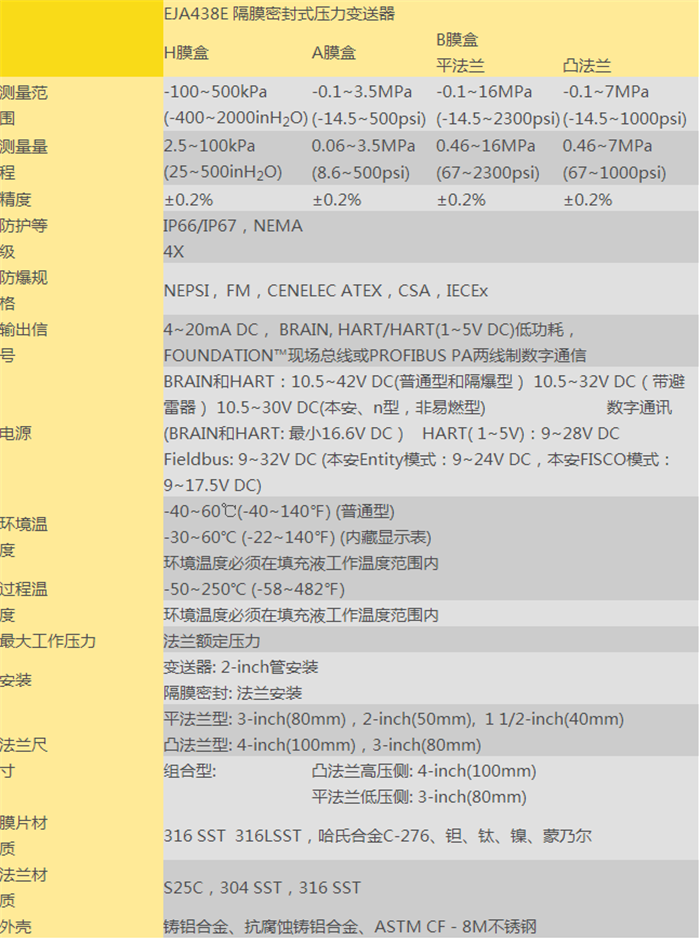Screen dimensions: 700x940
Task: Select the 外壳 row label
Action: click(x=16, y=927)
